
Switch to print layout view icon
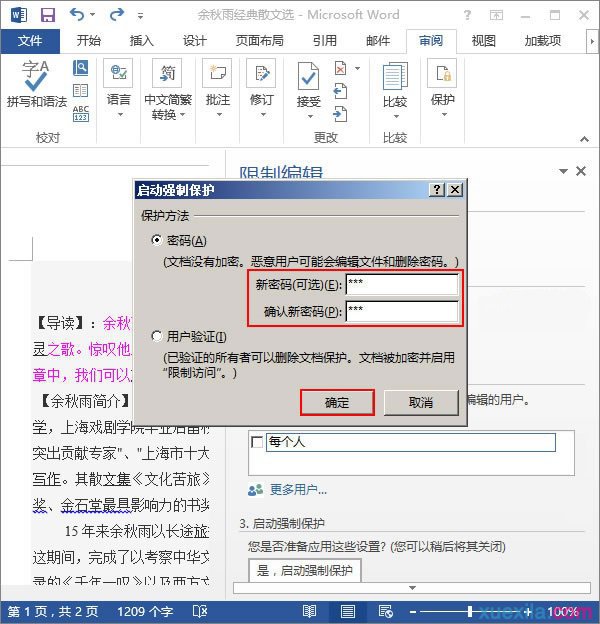tap(348, 611)
